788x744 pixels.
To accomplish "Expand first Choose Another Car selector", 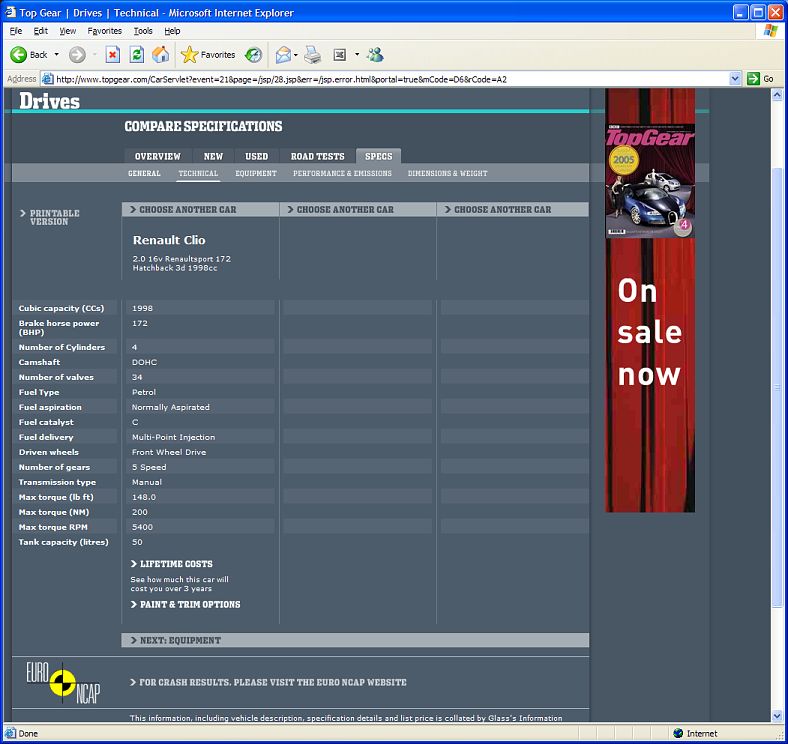I will click(200, 210).
